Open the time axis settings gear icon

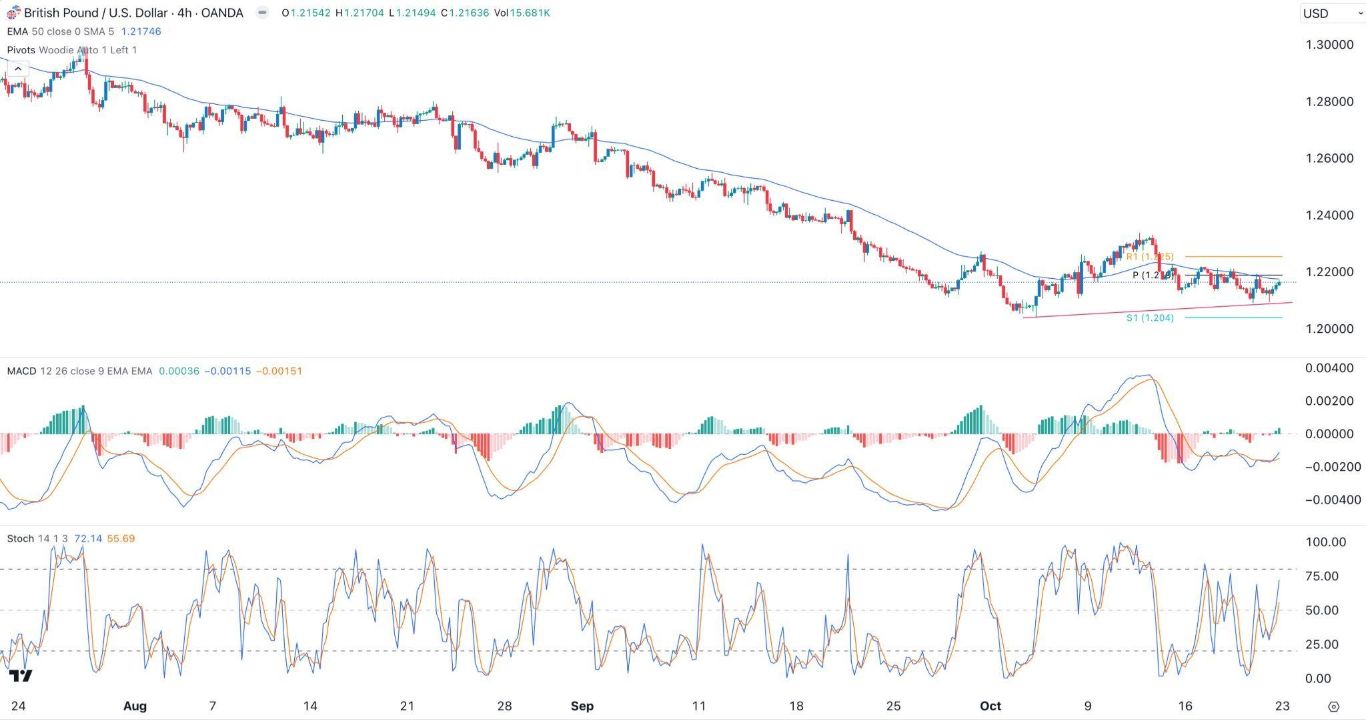click(x=1334, y=706)
